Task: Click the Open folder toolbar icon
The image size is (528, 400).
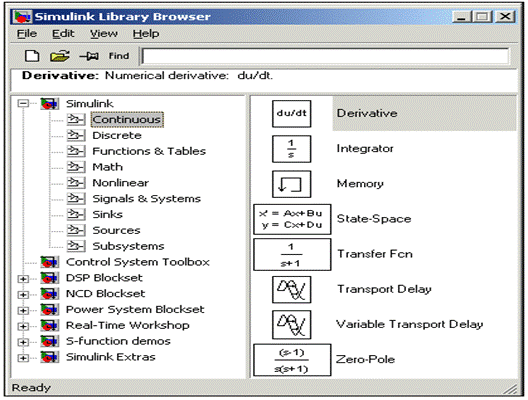Action: (60, 56)
